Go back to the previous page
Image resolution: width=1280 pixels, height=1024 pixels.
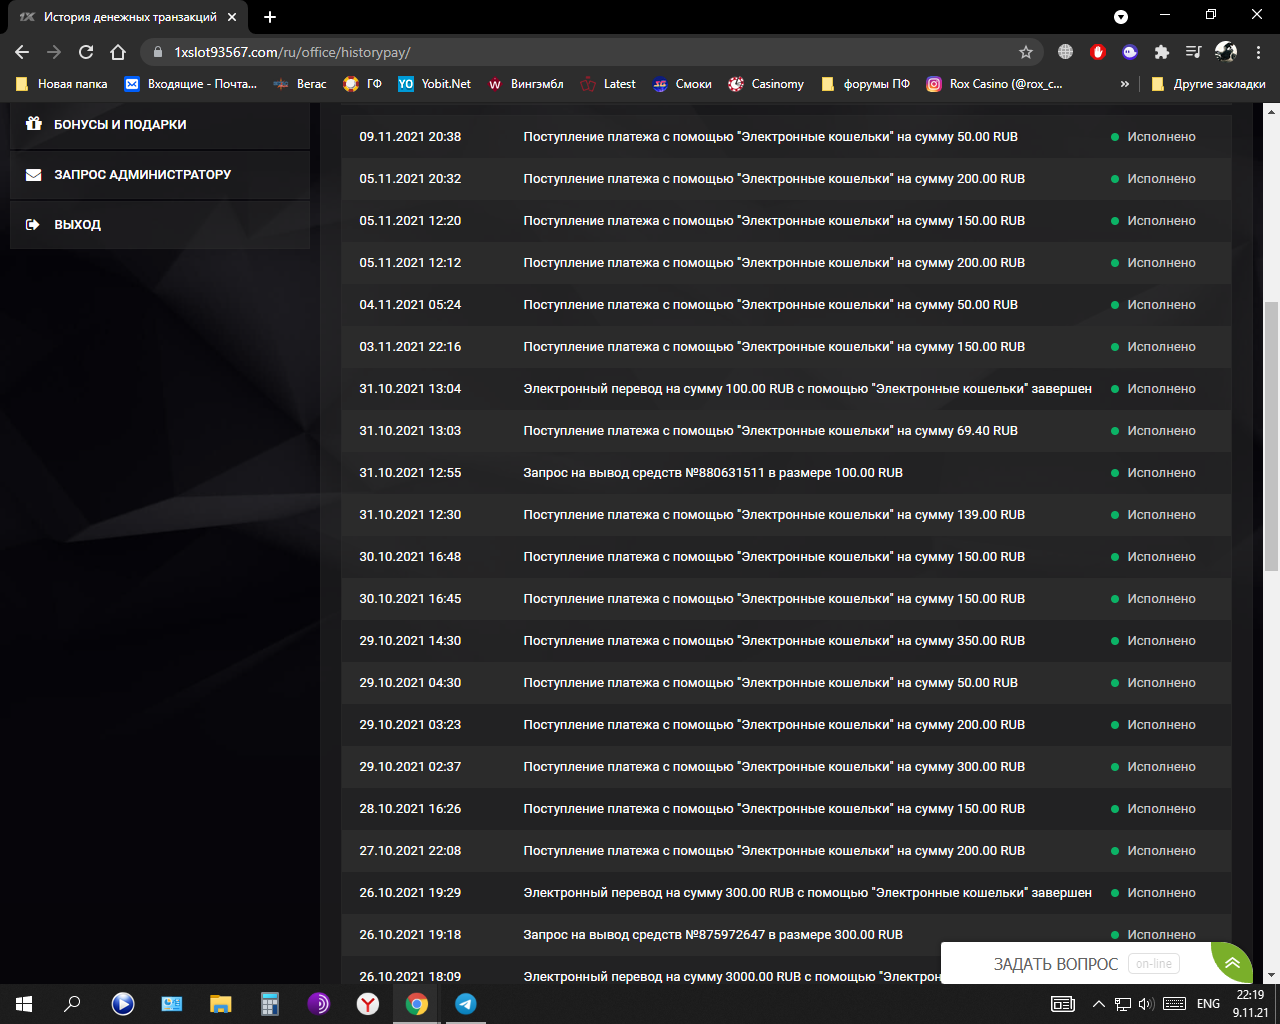(x=22, y=52)
